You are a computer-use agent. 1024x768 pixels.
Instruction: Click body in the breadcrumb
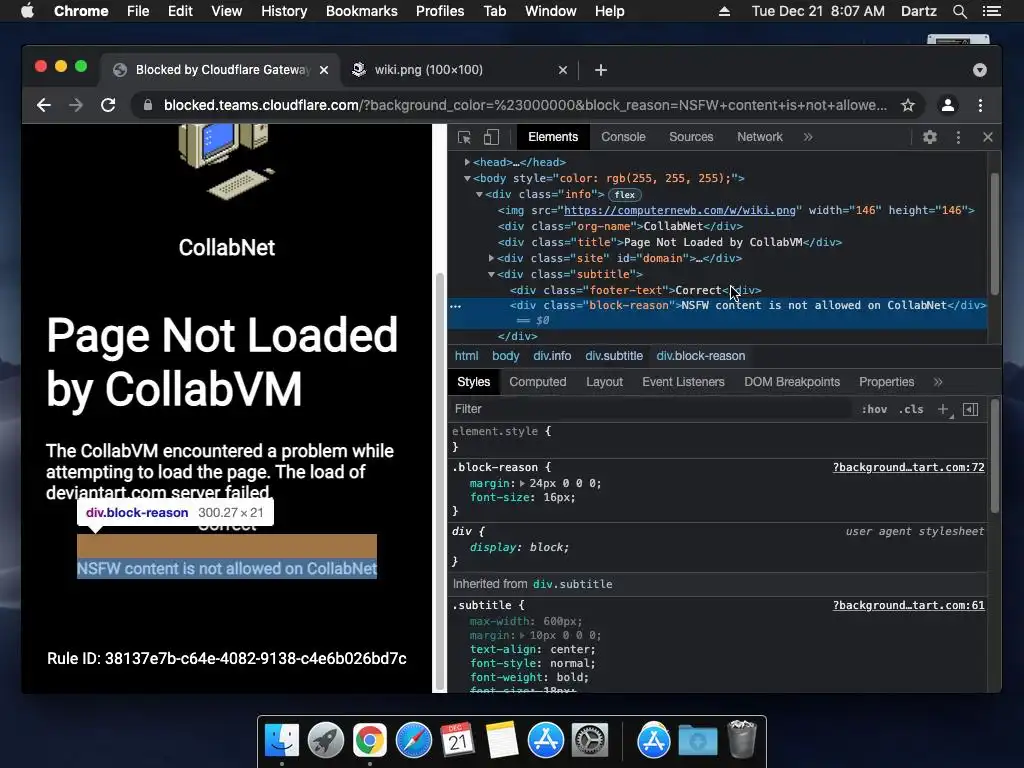tap(505, 356)
